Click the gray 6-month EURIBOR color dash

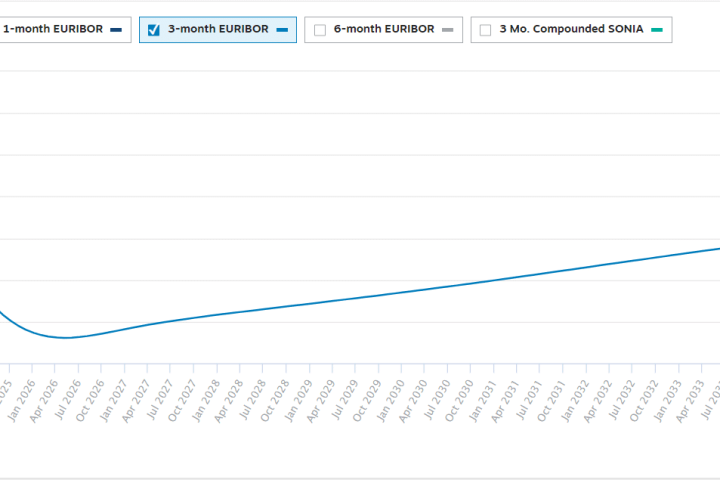tap(447, 30)
